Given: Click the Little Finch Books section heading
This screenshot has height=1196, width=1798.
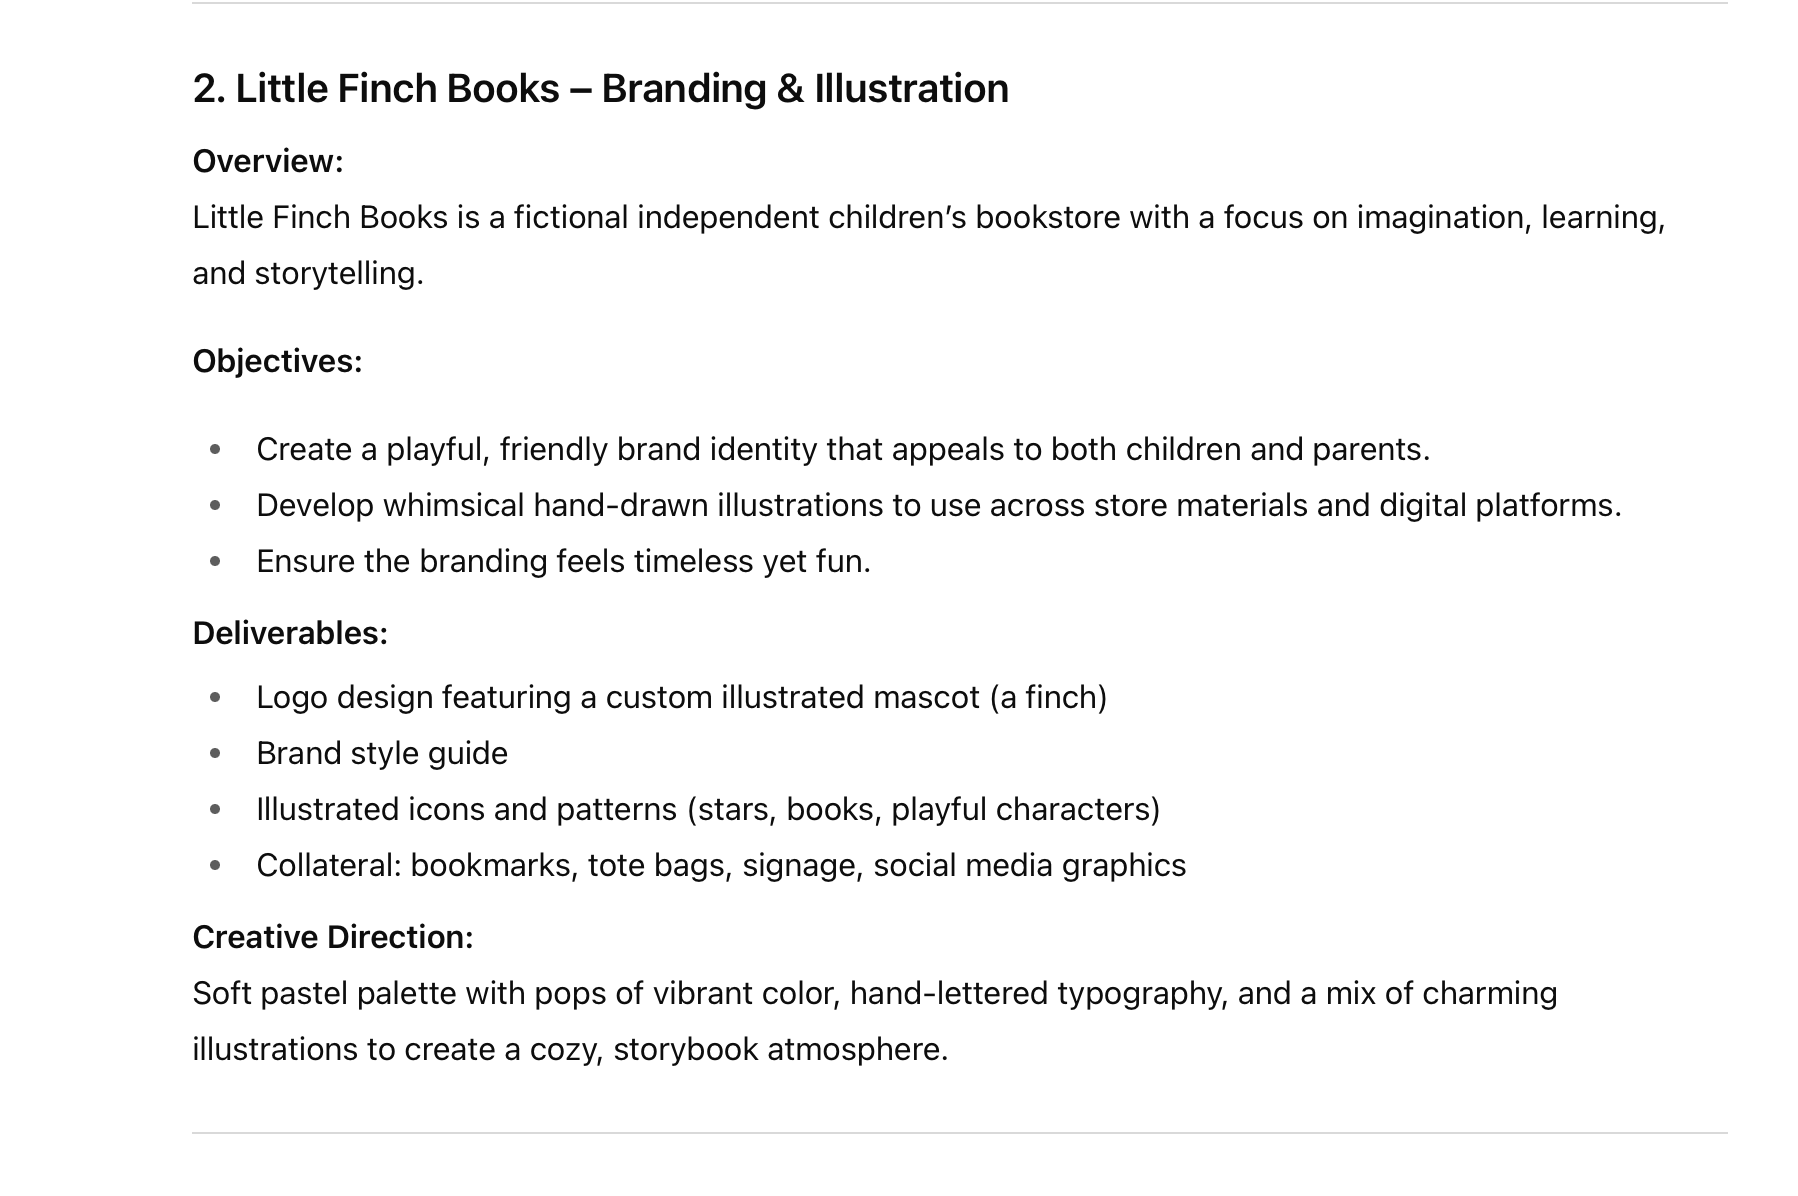Looking at the screenshot, I should (600, 89).
